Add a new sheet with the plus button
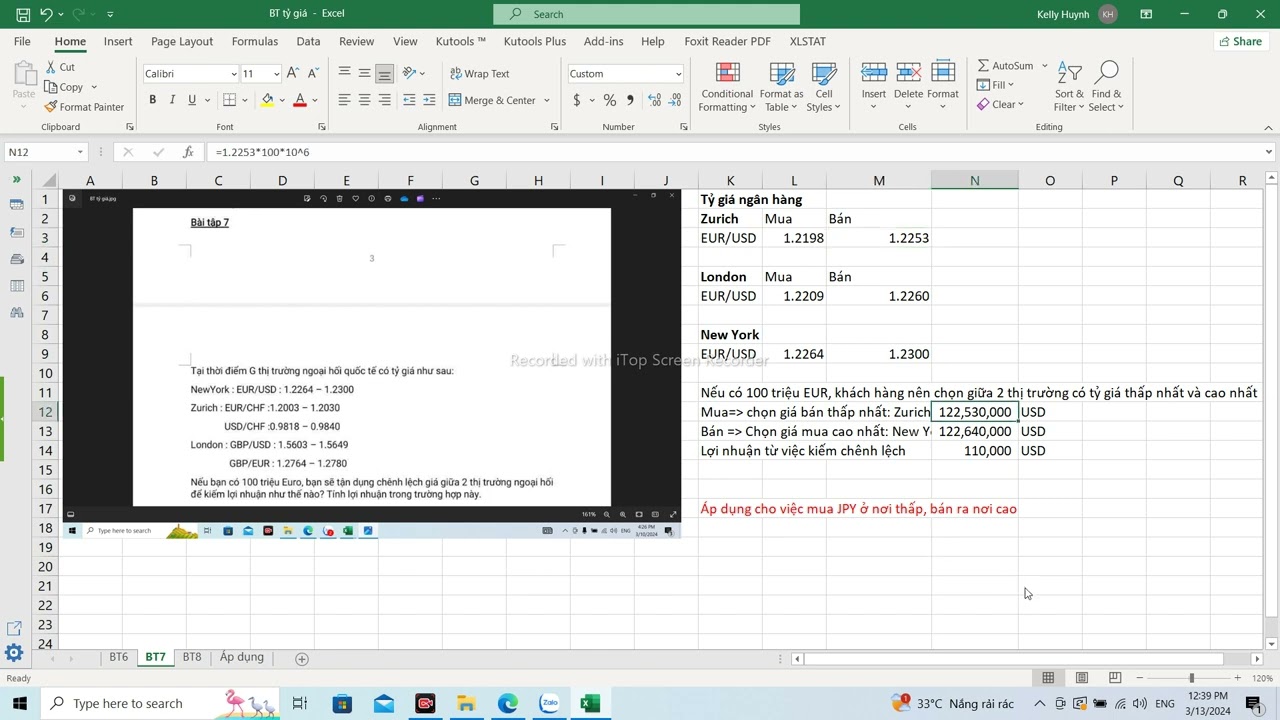The height and width of the screenshot is (720, 1280). tap(302, 658)
